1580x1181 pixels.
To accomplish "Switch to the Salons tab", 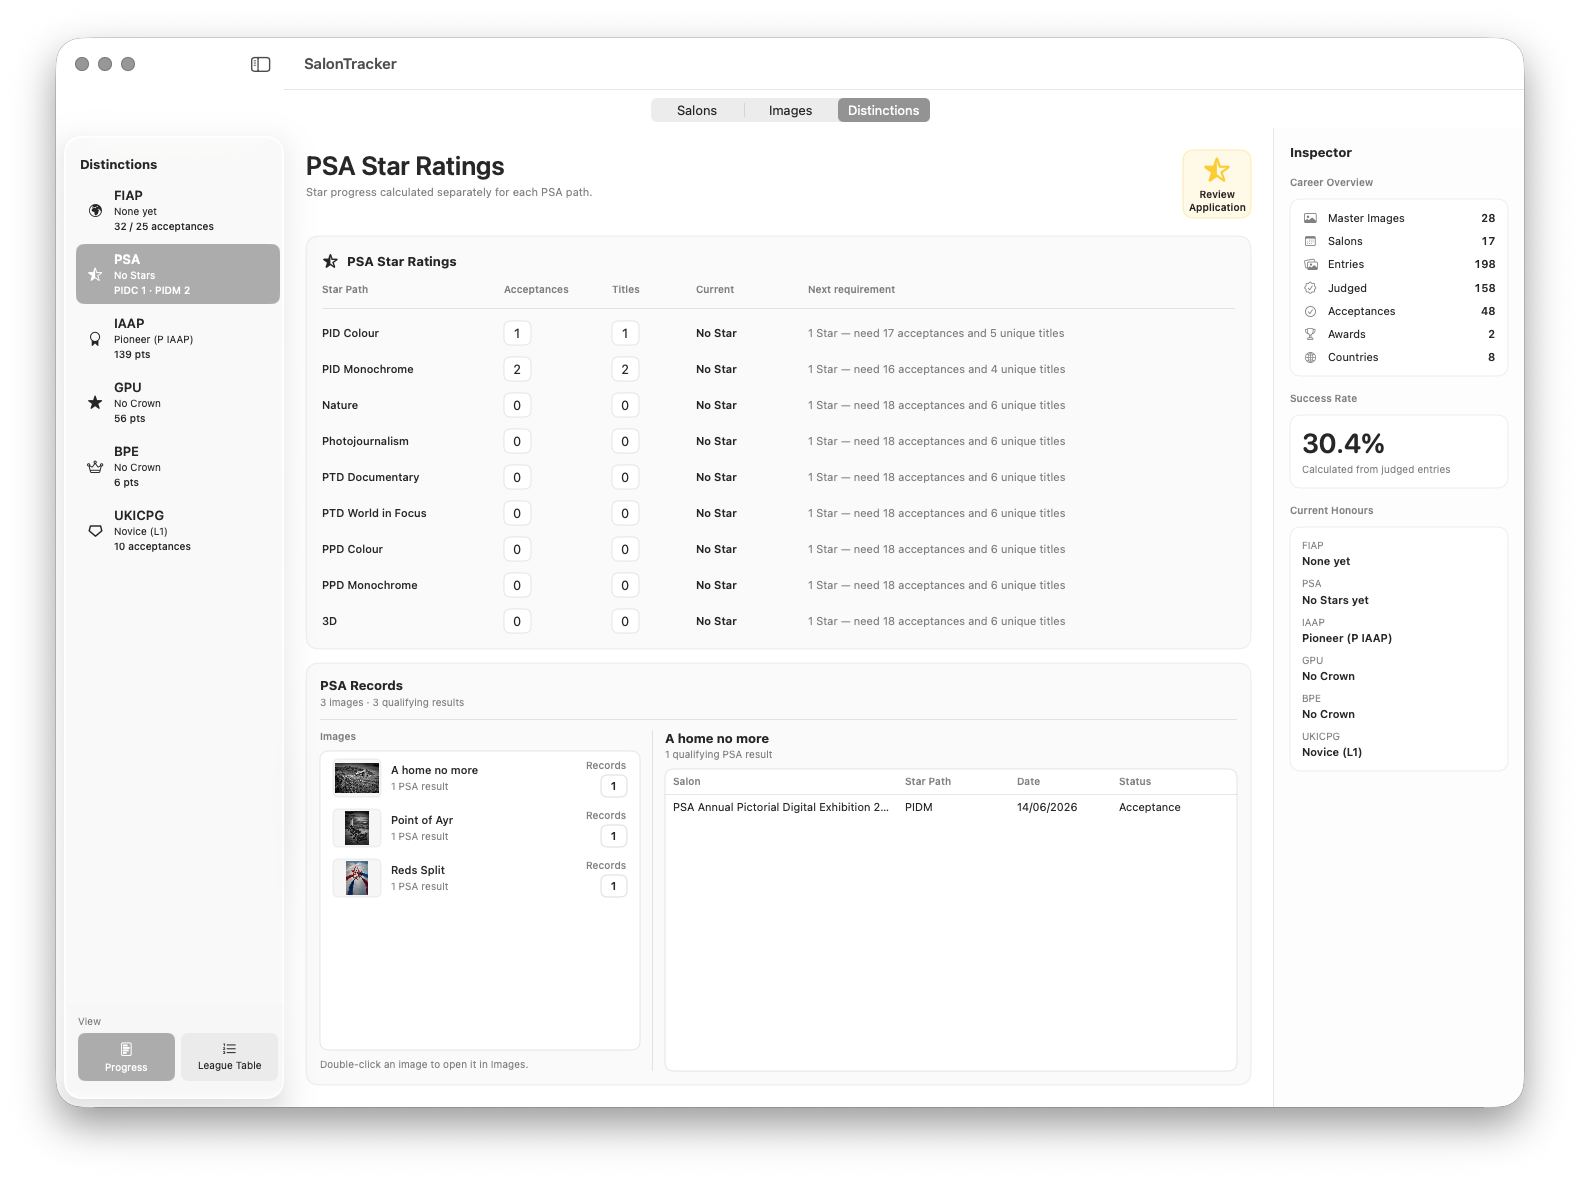I will pyautogui.click(x=697, y=110).
